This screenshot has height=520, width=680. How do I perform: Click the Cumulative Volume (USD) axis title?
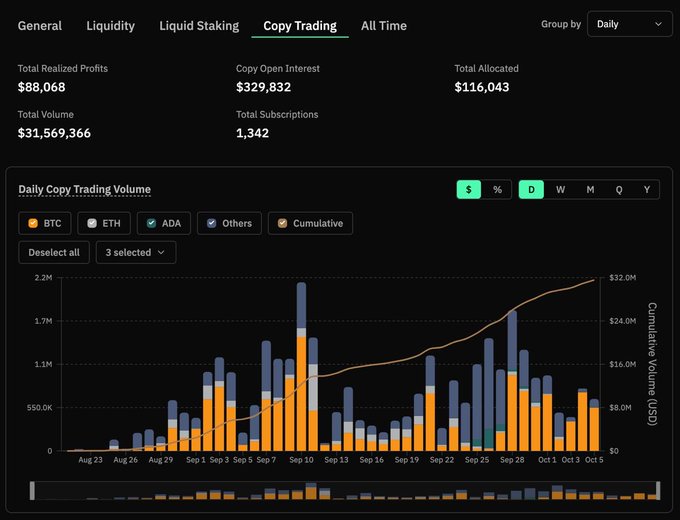coord(652,364)
